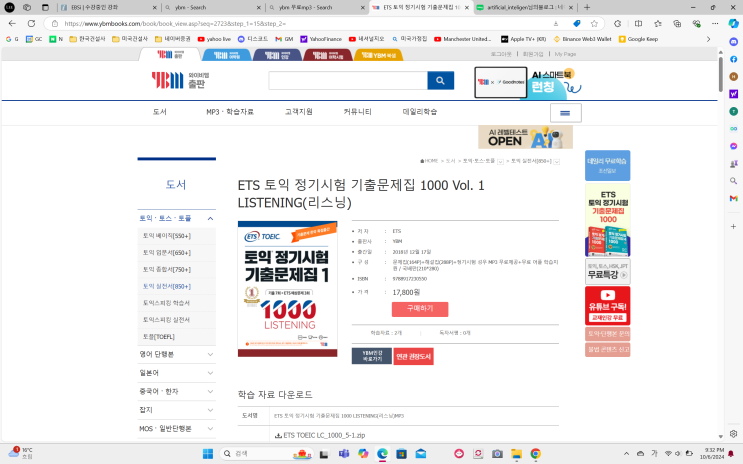Open the Gmail bookmark GM

tap(284, 39)
